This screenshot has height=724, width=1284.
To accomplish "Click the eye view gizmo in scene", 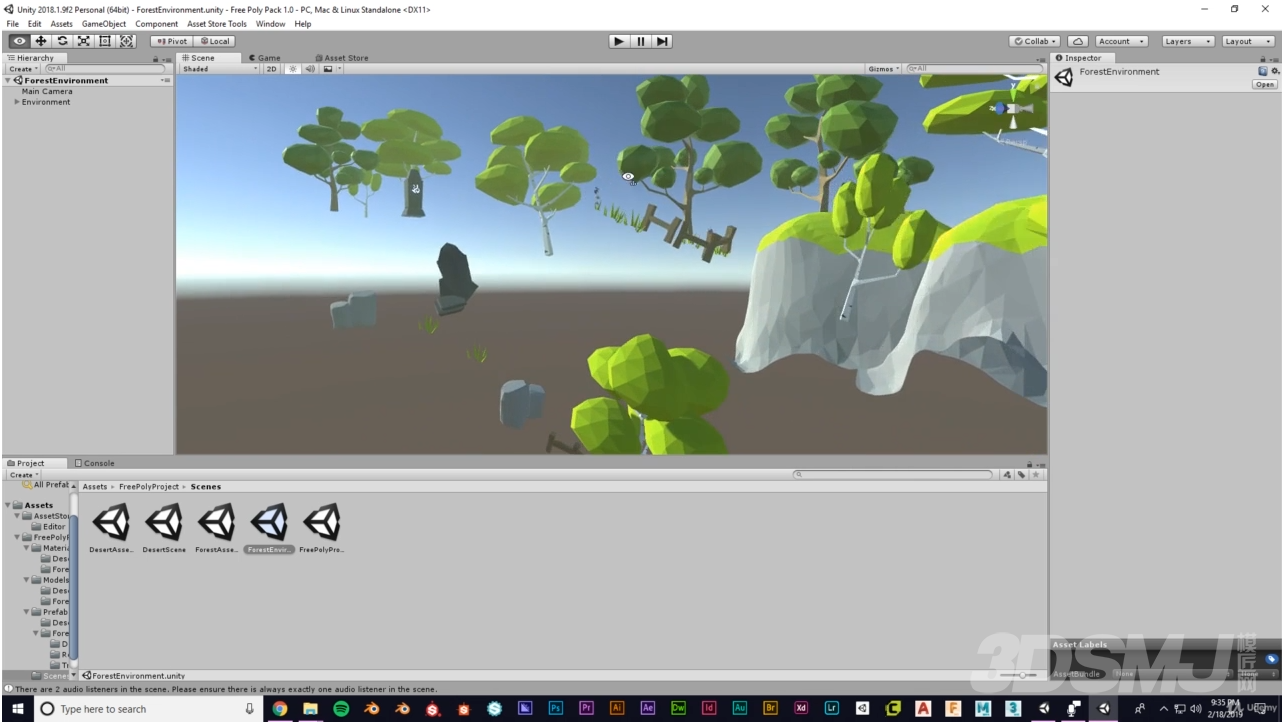I will pos(628,177).
